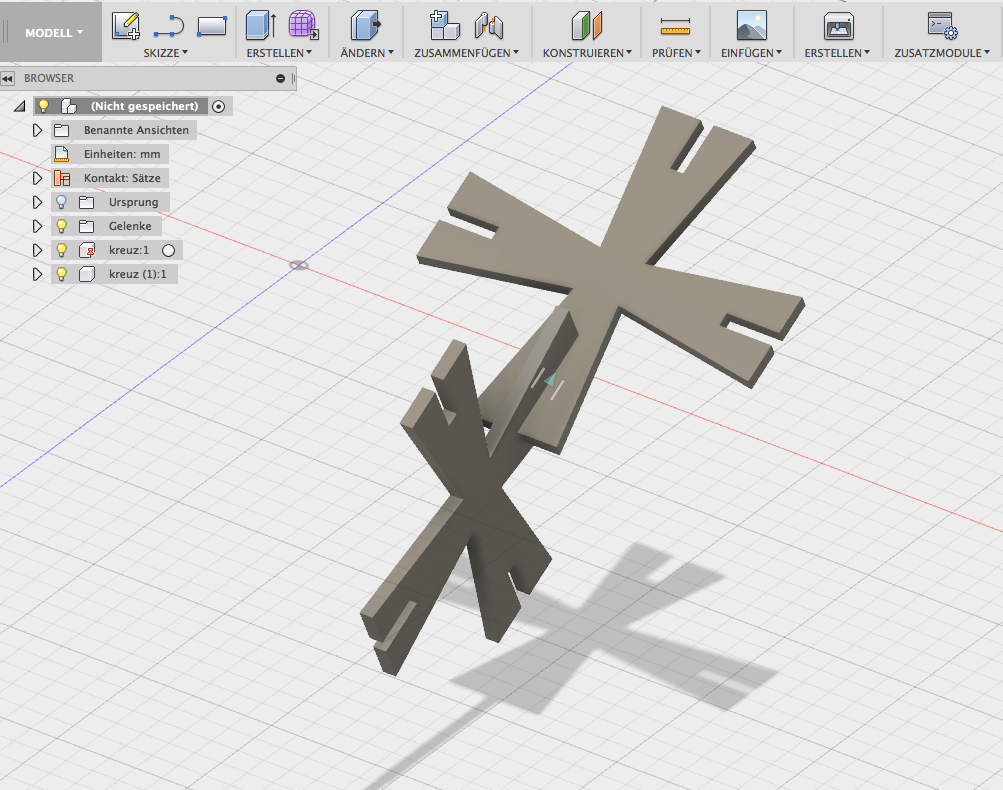This screenshot has height=790, width=1003.
Task: Click the kreuz (1):1 component icon
Action: (87, 274)
